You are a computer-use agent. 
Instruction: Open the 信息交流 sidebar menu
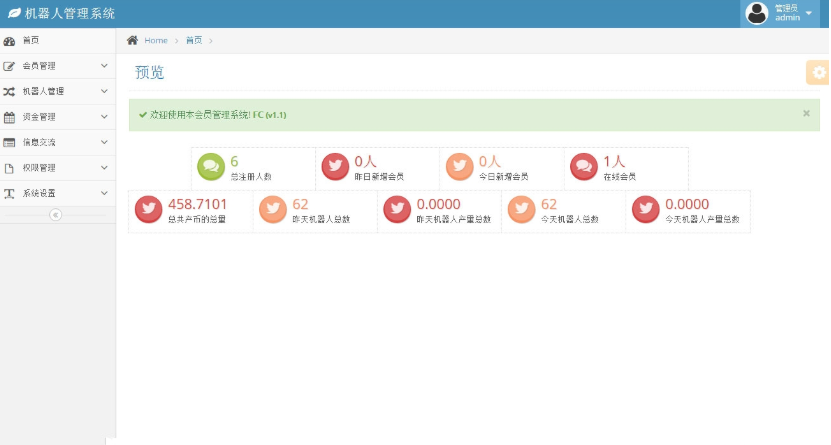(58, 143)
